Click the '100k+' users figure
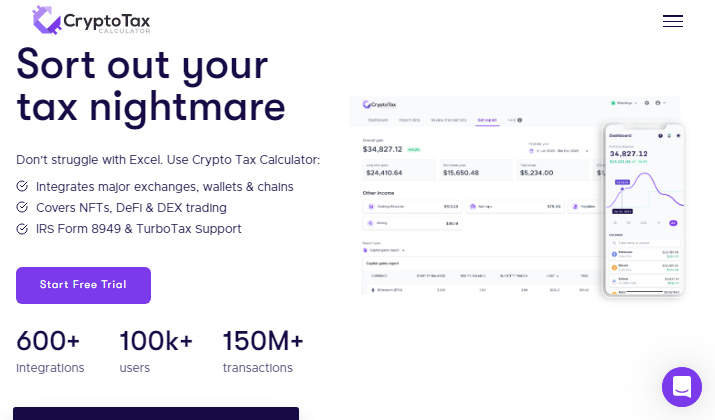 (x=156, y=341)
